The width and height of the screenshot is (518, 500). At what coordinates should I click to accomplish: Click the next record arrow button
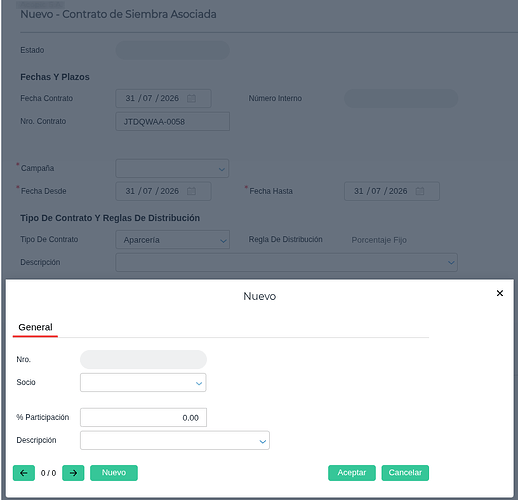tap(73, 473)
